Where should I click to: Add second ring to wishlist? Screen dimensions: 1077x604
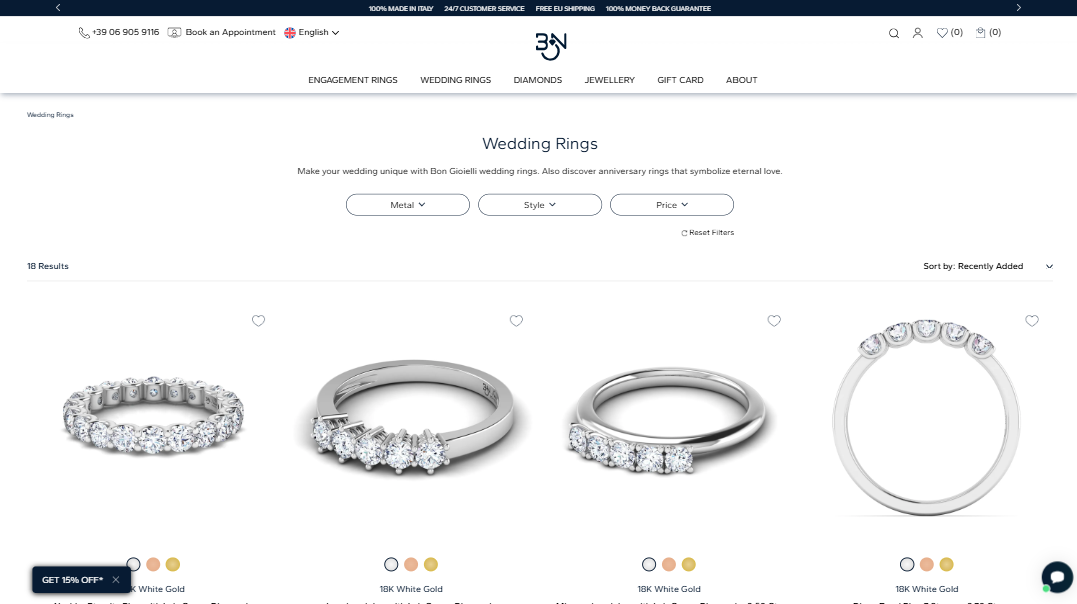point(517,320)
